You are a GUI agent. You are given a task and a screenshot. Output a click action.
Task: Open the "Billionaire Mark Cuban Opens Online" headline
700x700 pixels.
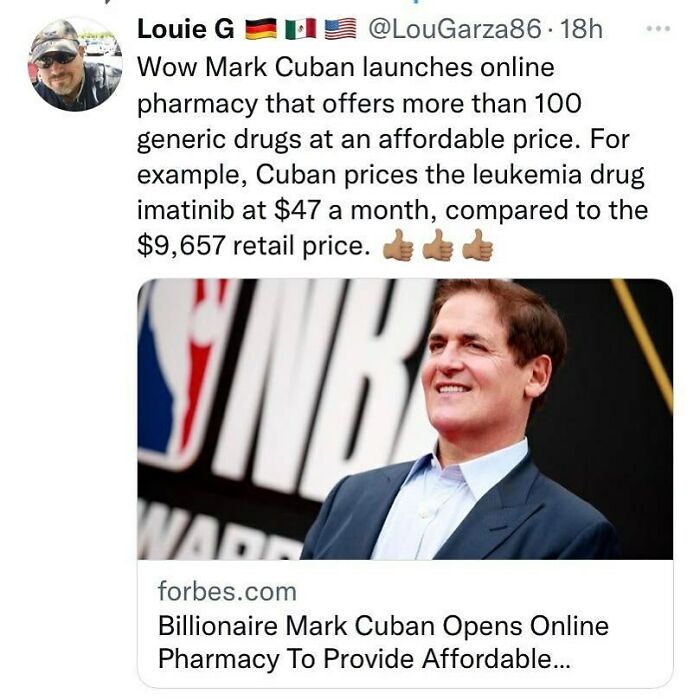click(x=383, y=625)
